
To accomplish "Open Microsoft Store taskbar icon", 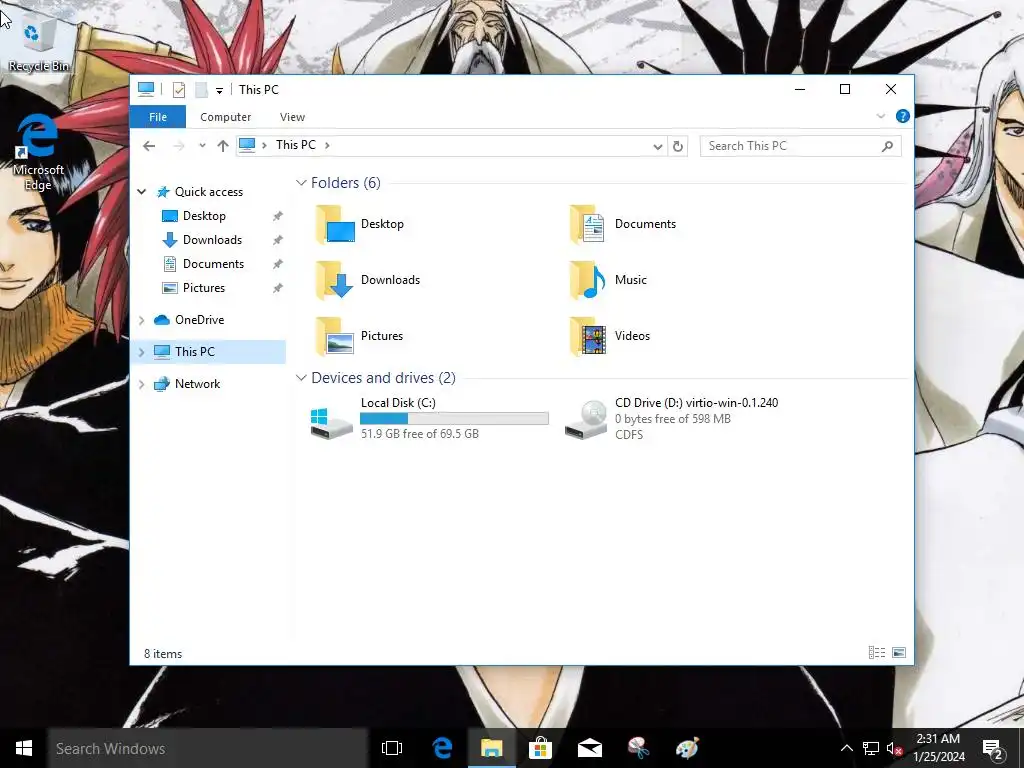I will tap(540, 748).
